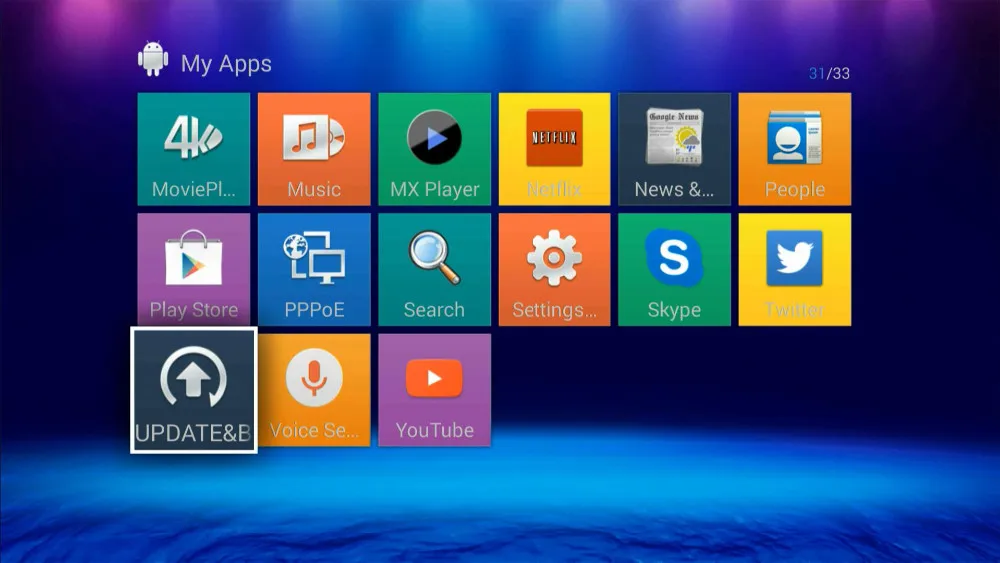
Task: Open the Search app with magnifier icon
Action: (434, 270)
